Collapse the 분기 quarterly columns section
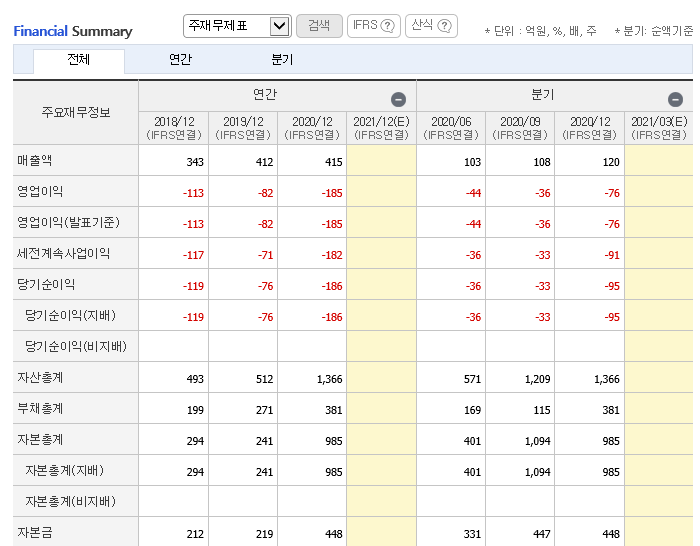The width and height of the screenshot is (700, 546). pos(675,99)
